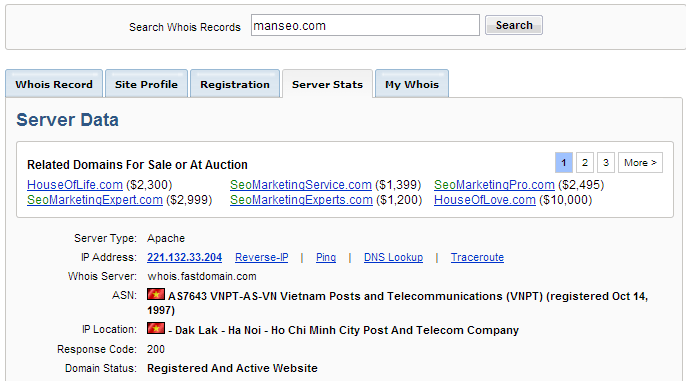The image size is (686, 381).
Task: Visit the SeoMarketingExpert.com listing
Action: (95, 200)
